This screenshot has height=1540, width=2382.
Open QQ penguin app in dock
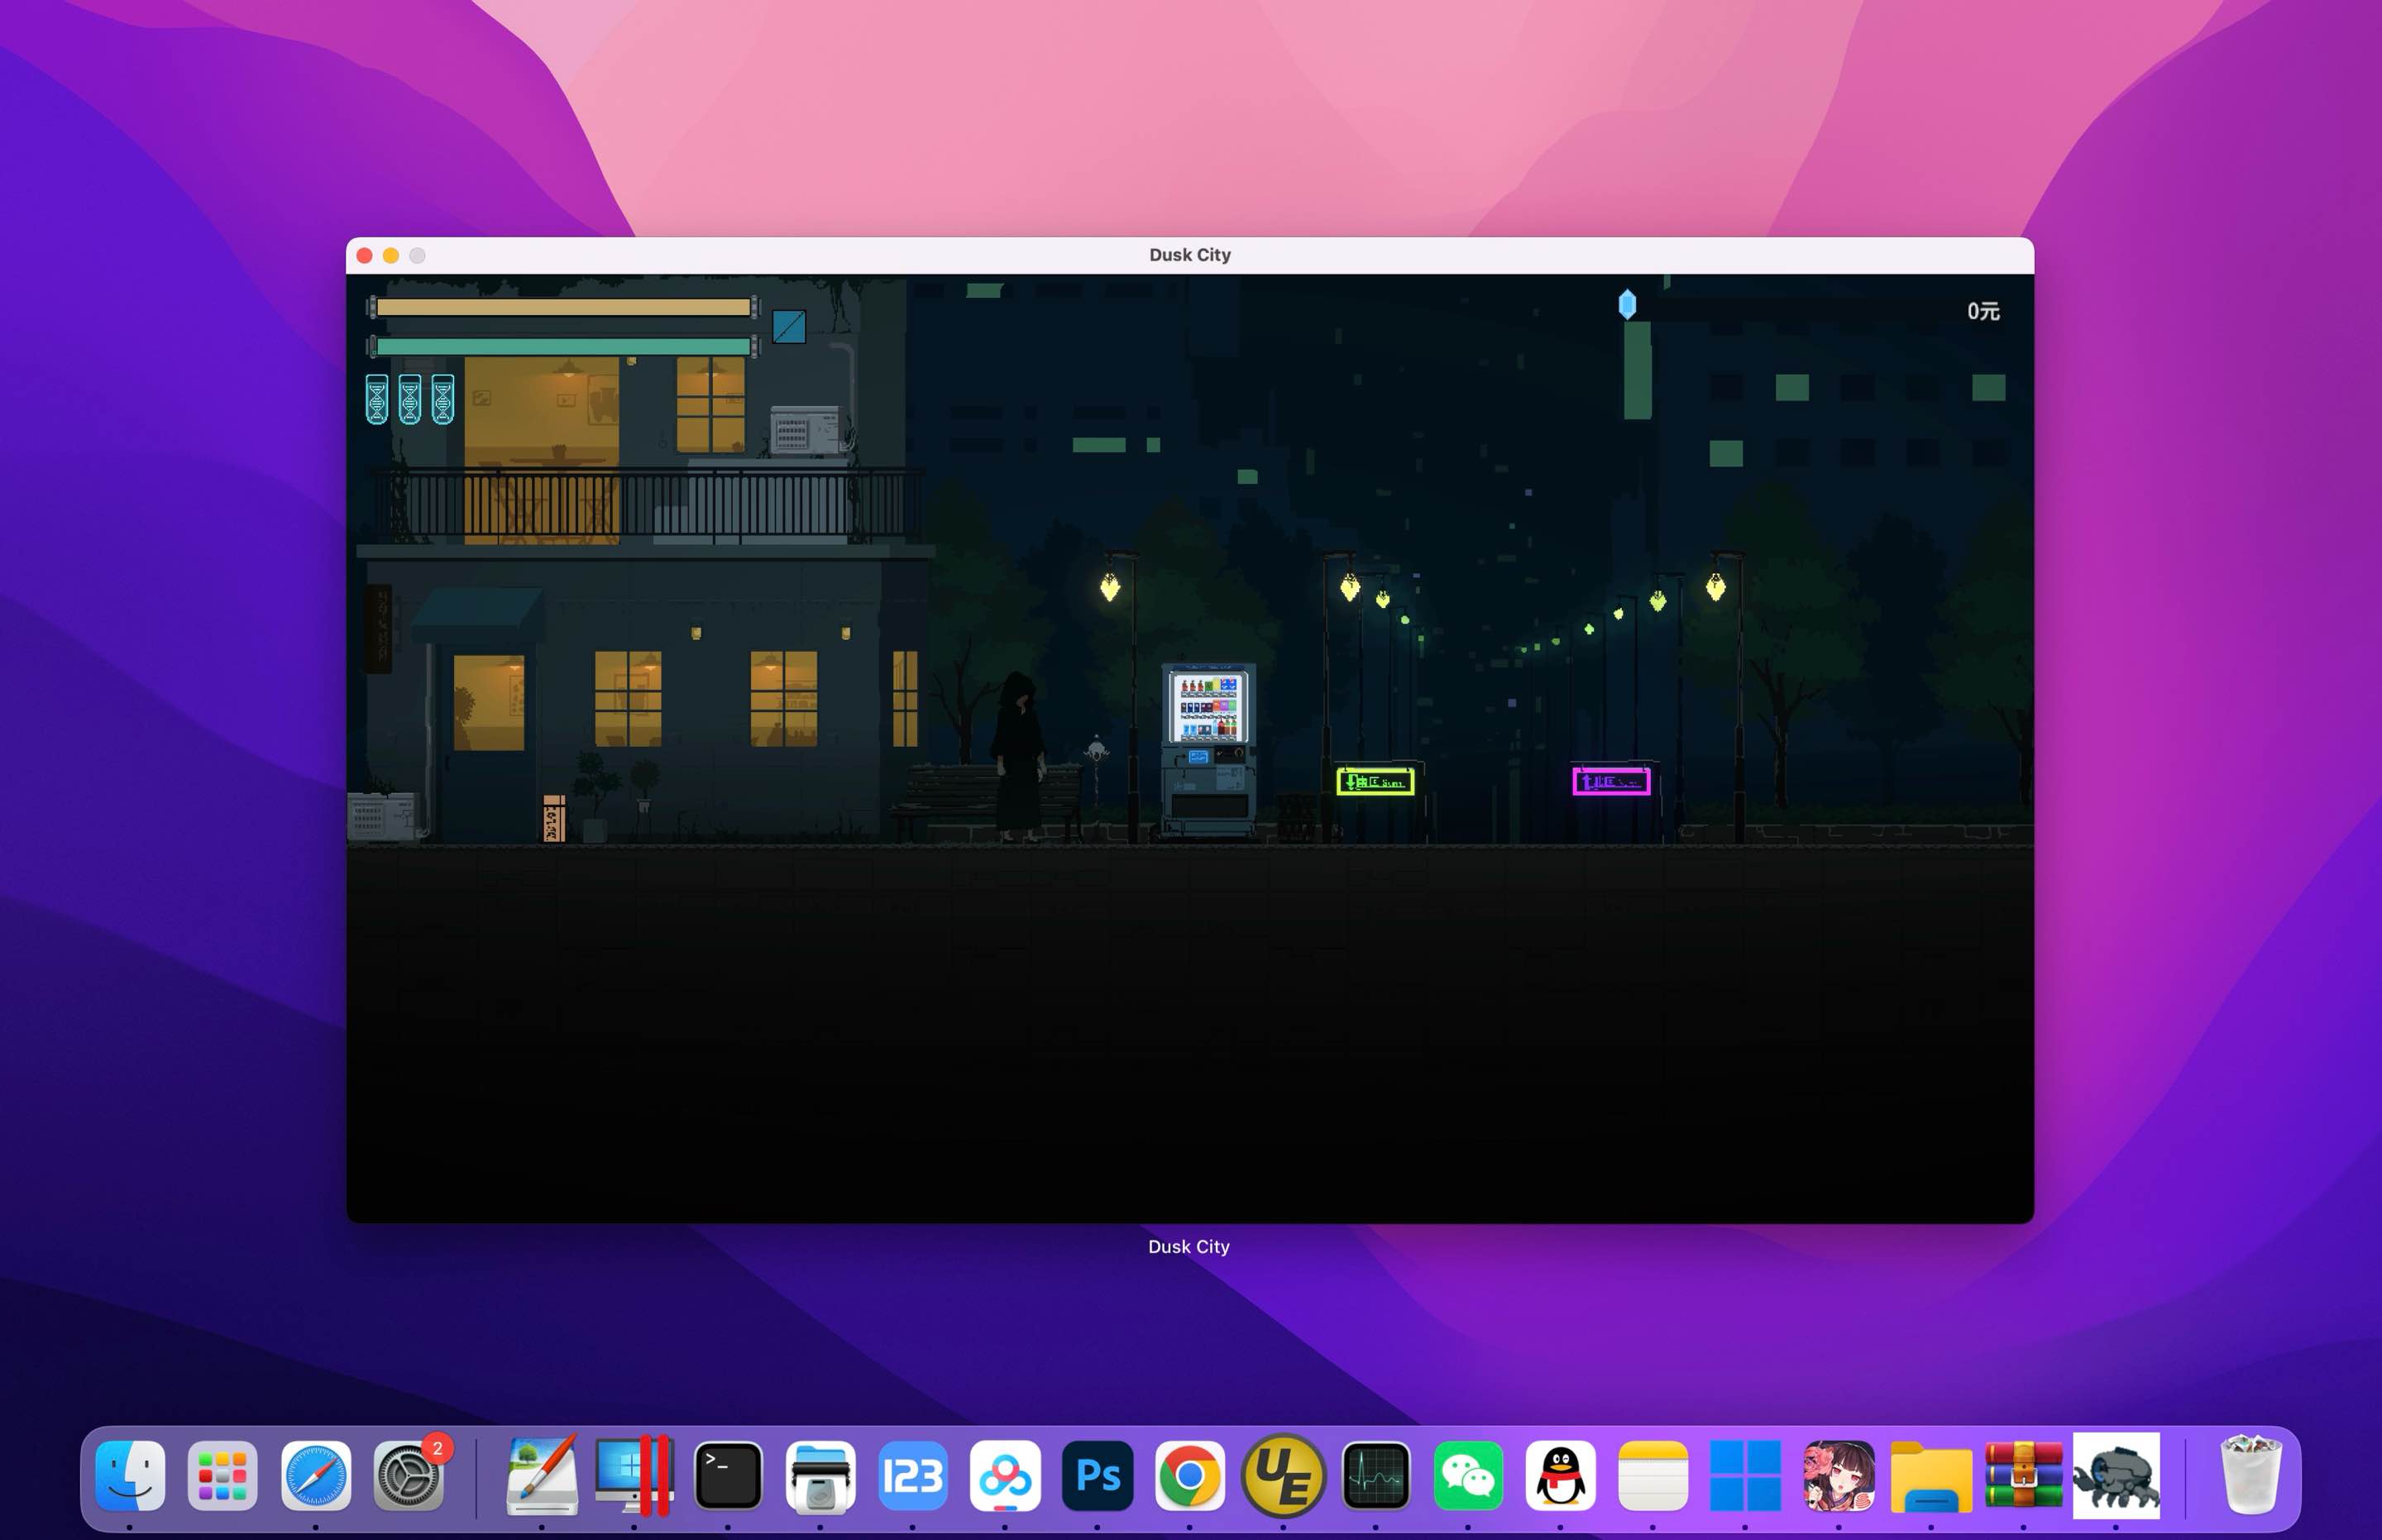1560,1476
